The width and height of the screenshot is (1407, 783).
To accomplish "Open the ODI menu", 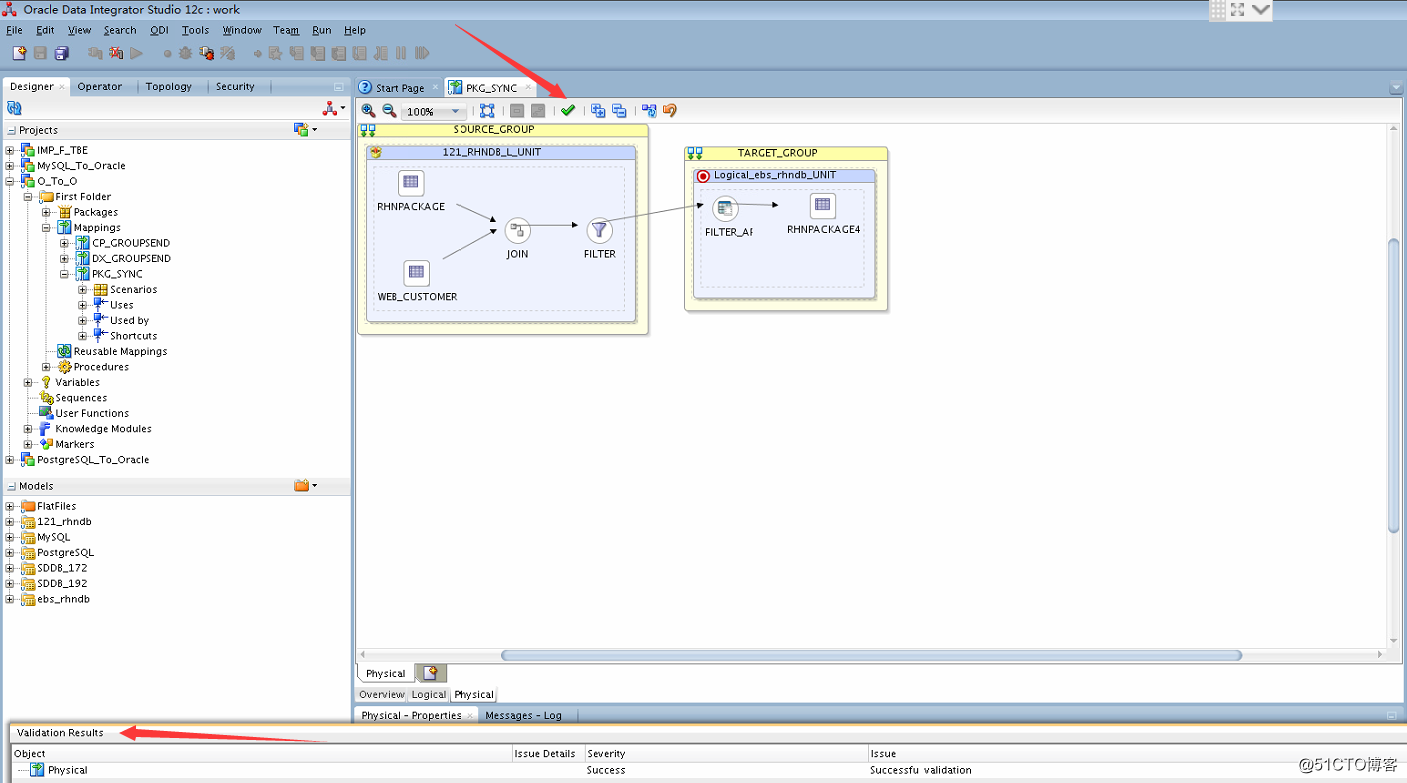I will point(159,30).
